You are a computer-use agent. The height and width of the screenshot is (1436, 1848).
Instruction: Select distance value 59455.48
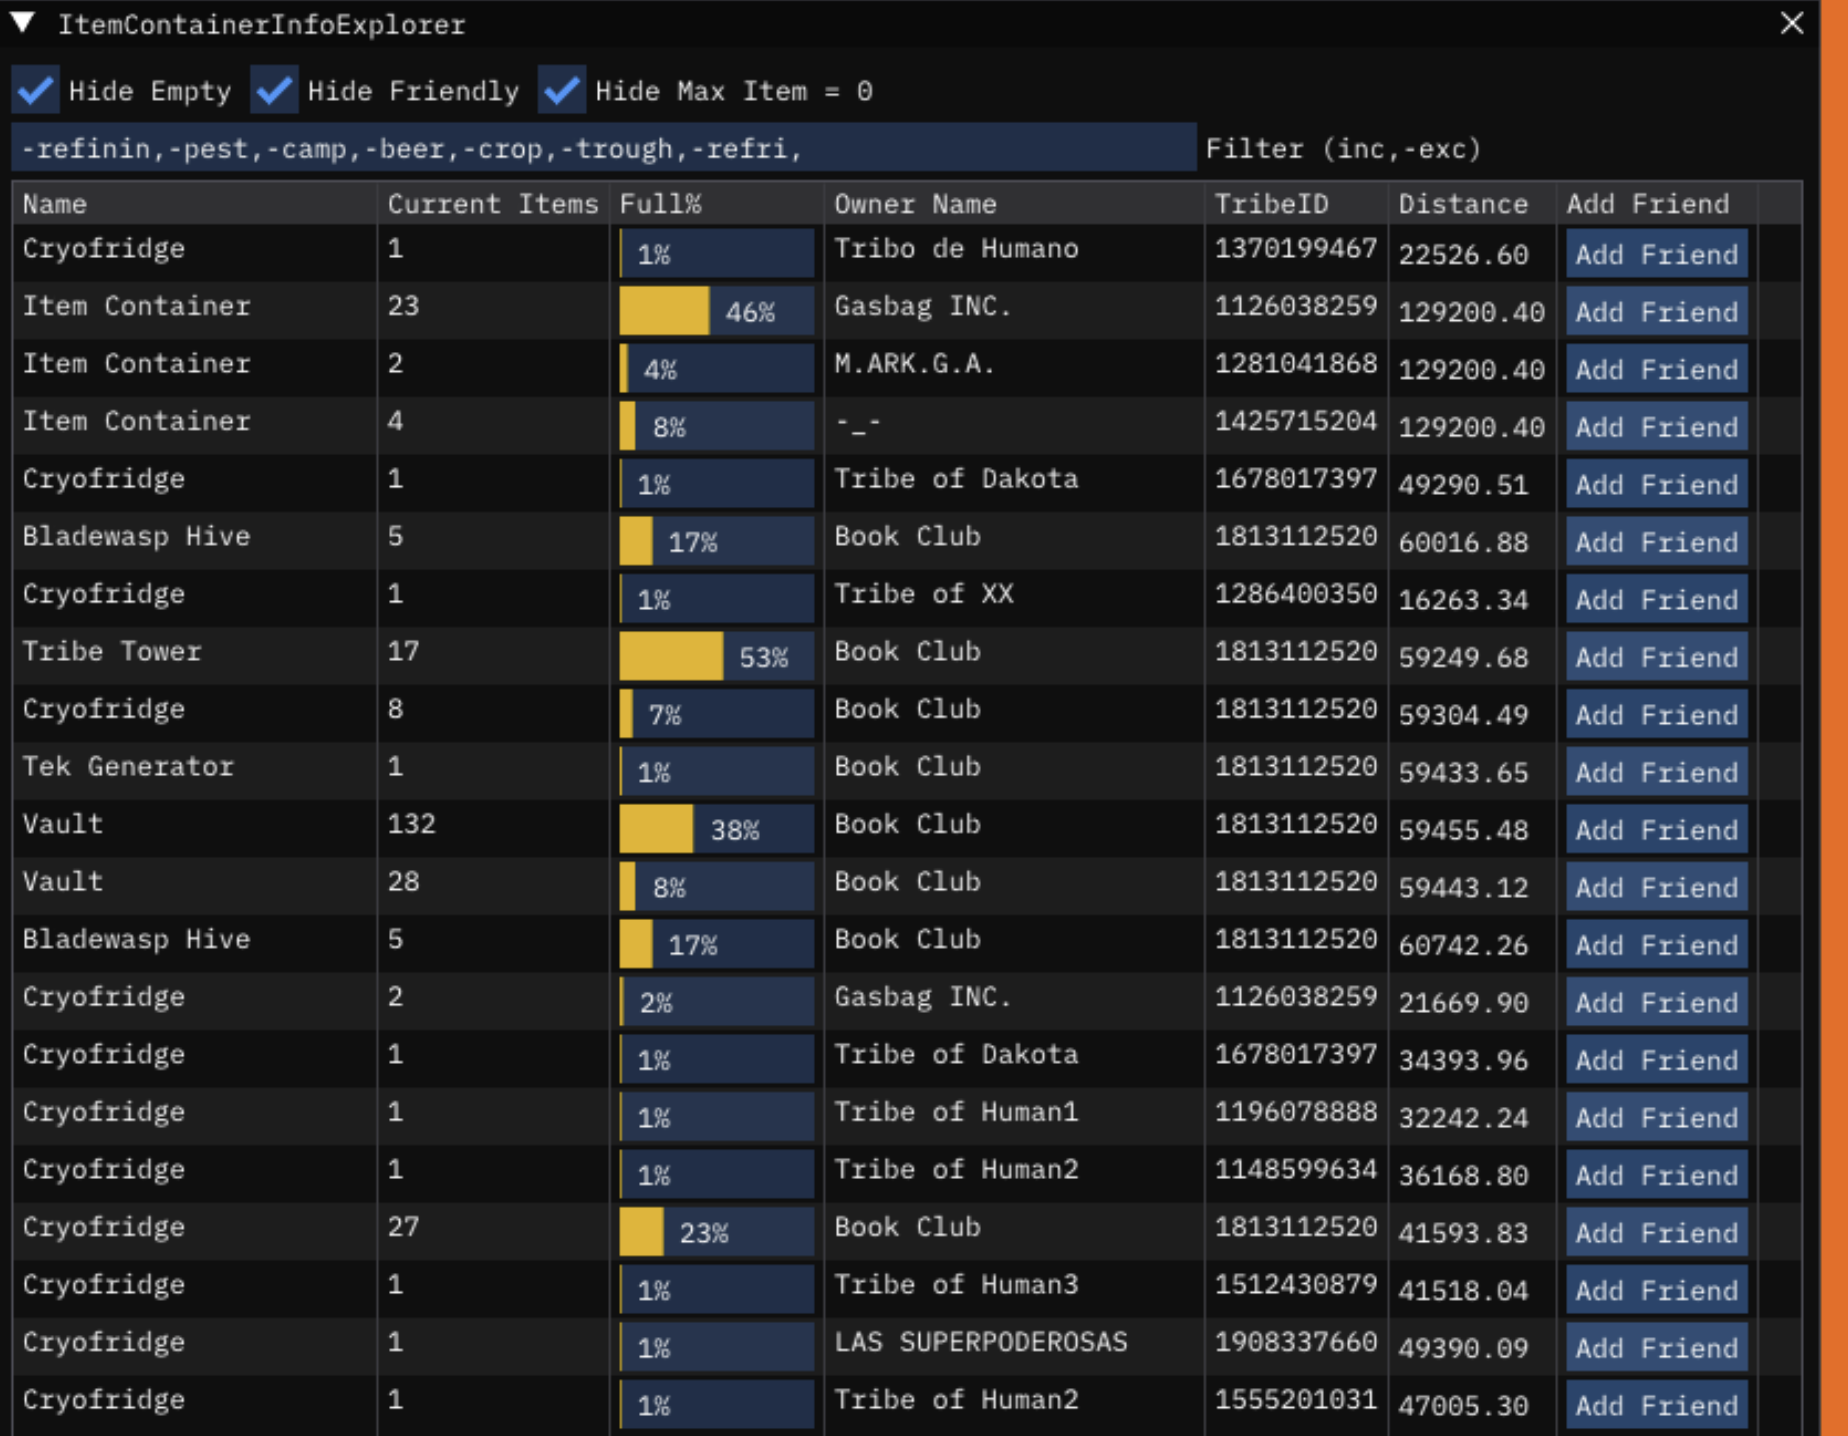1463,830
